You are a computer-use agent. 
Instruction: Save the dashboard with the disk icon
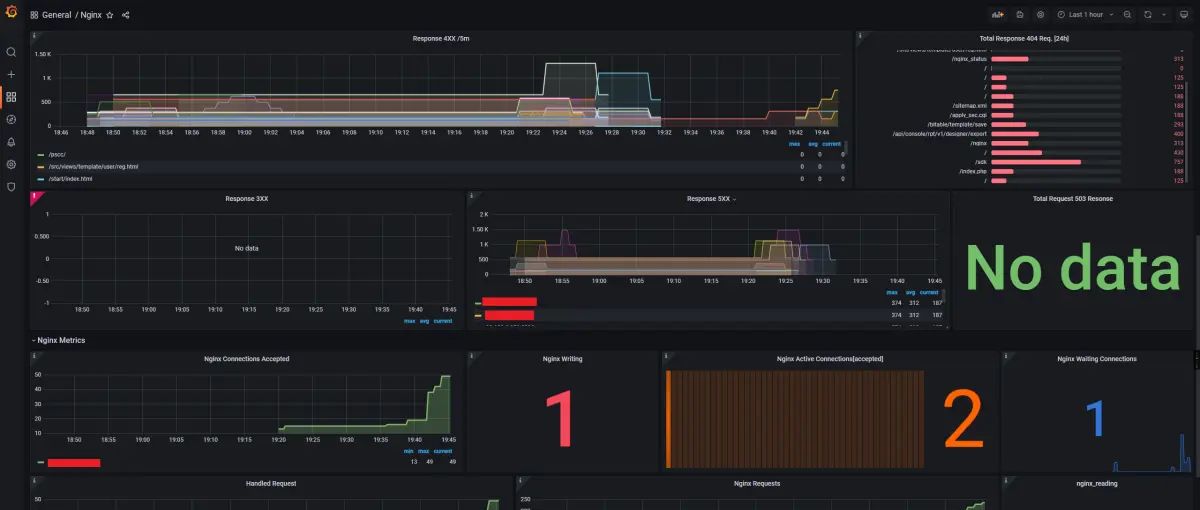pyautogui.click(x=1019, y=15)
